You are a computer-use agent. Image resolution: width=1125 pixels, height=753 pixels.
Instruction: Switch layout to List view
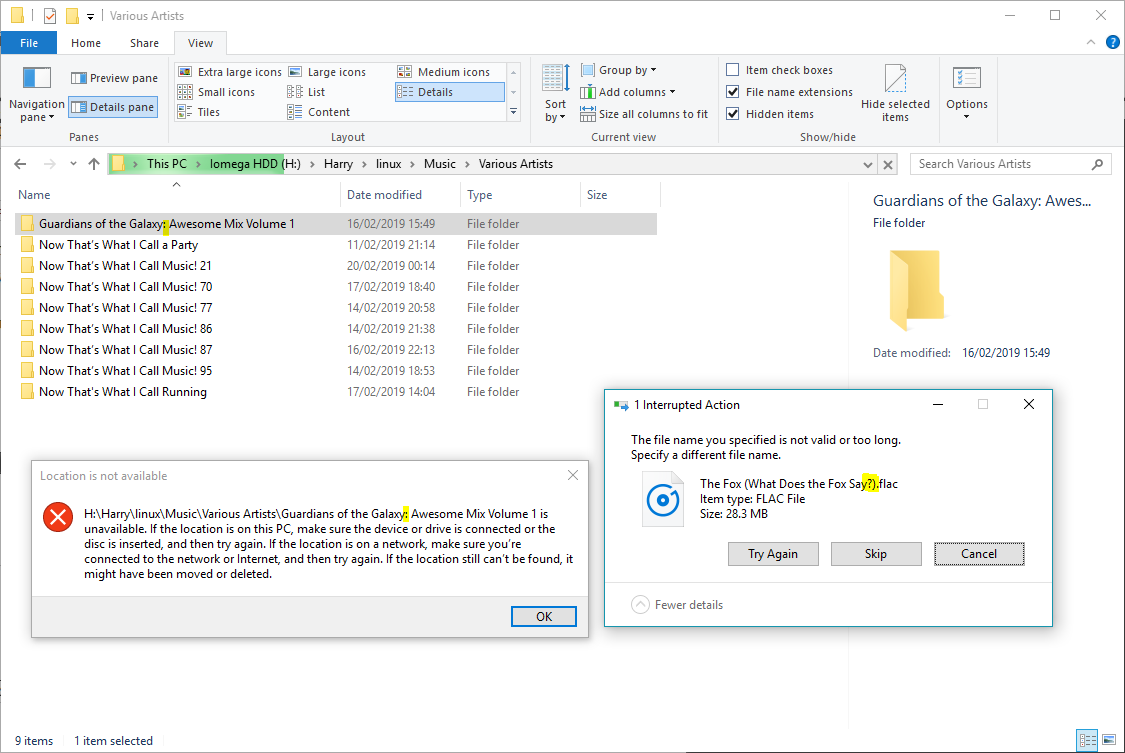click(x=306, y=92)
